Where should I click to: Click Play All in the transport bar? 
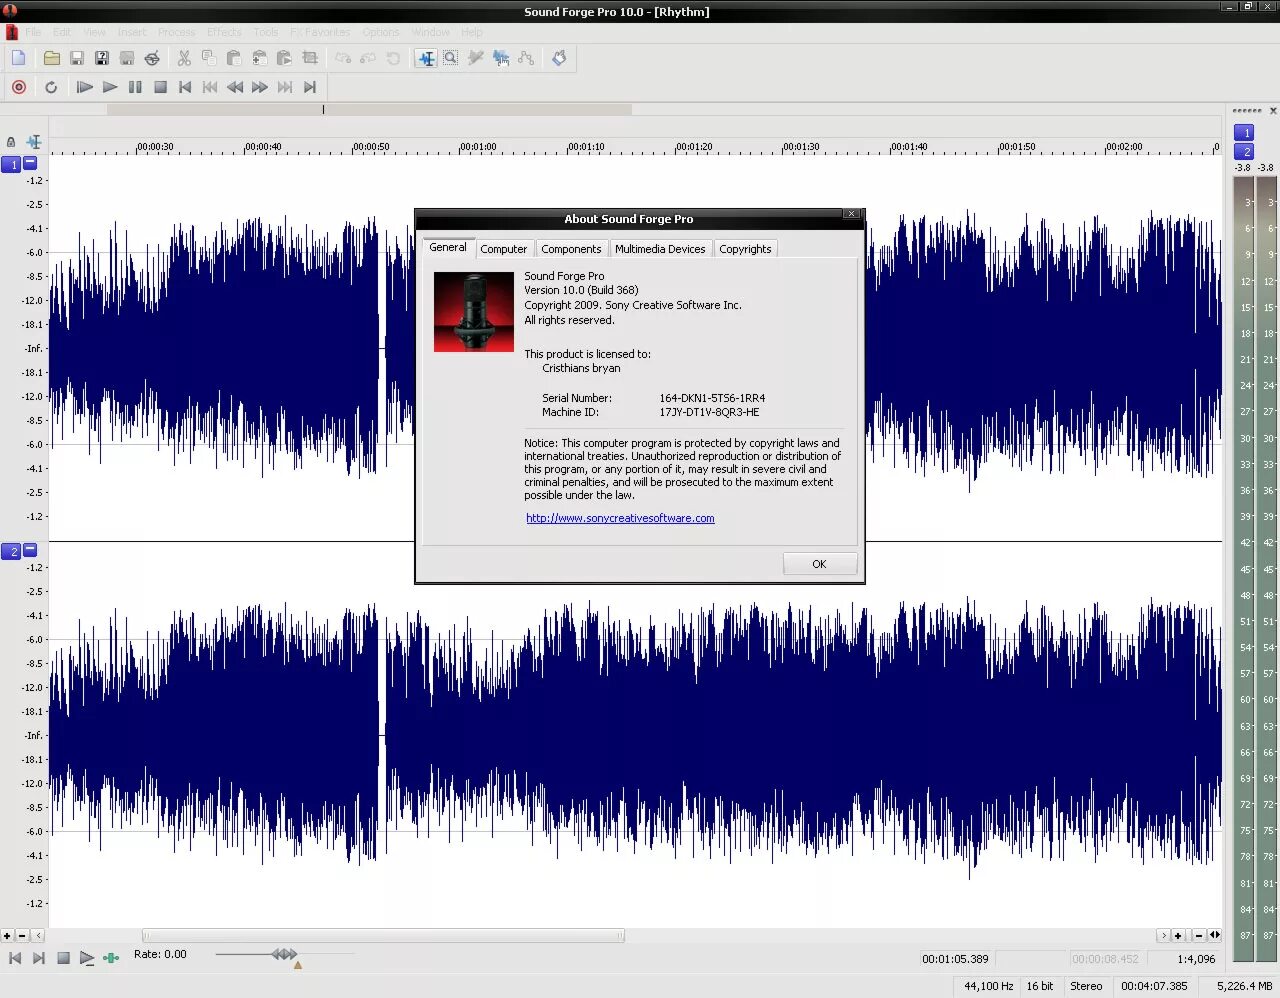point(85,87)
